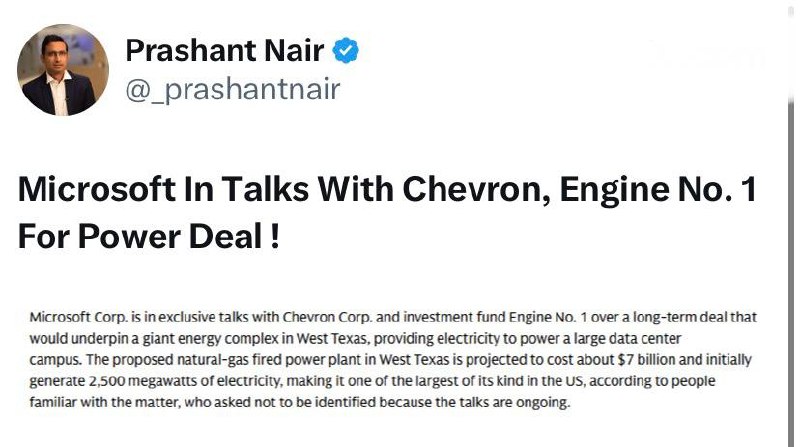Open the @_prashantnair handle link
The width and height of the screenshot is (800, 447).
(232, 89)
